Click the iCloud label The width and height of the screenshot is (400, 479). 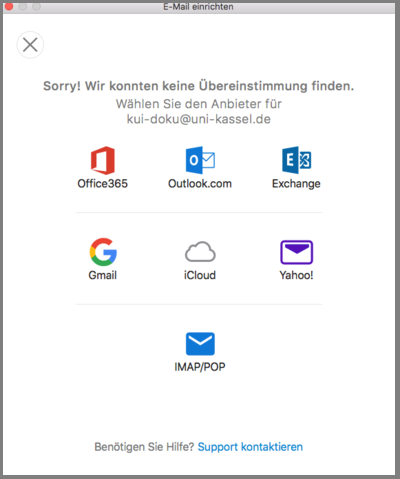pyautogui.click(x=200, y=275)
